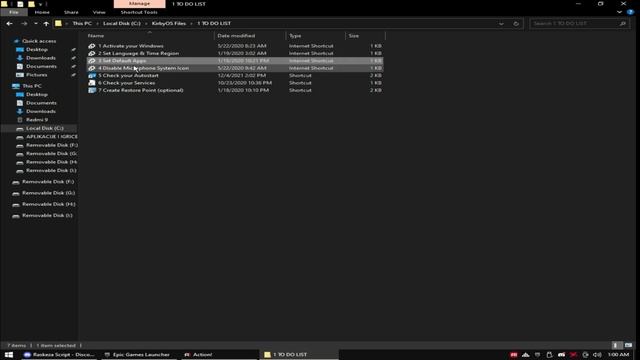Open Documents under Quick access
This screenshot has height=360, width=640.
click(x=41, y=66)
